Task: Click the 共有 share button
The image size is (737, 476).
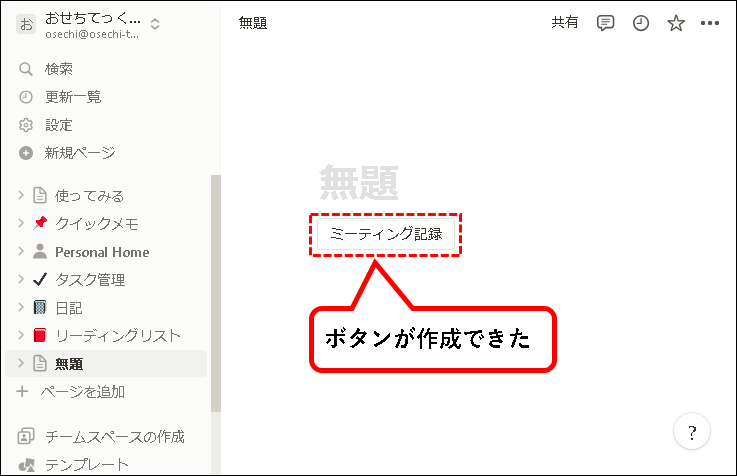Action: point(565,22)
